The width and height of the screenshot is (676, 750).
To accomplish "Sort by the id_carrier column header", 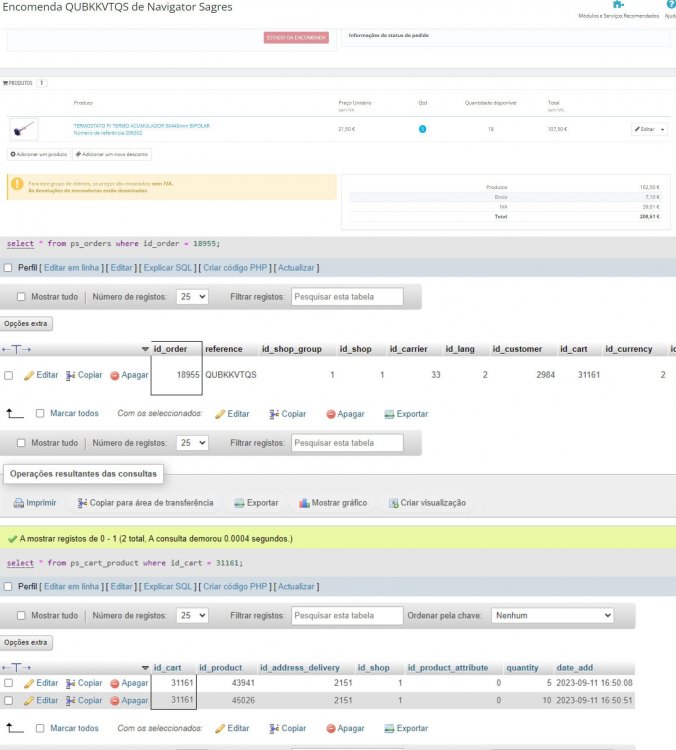I will point(408,349).
